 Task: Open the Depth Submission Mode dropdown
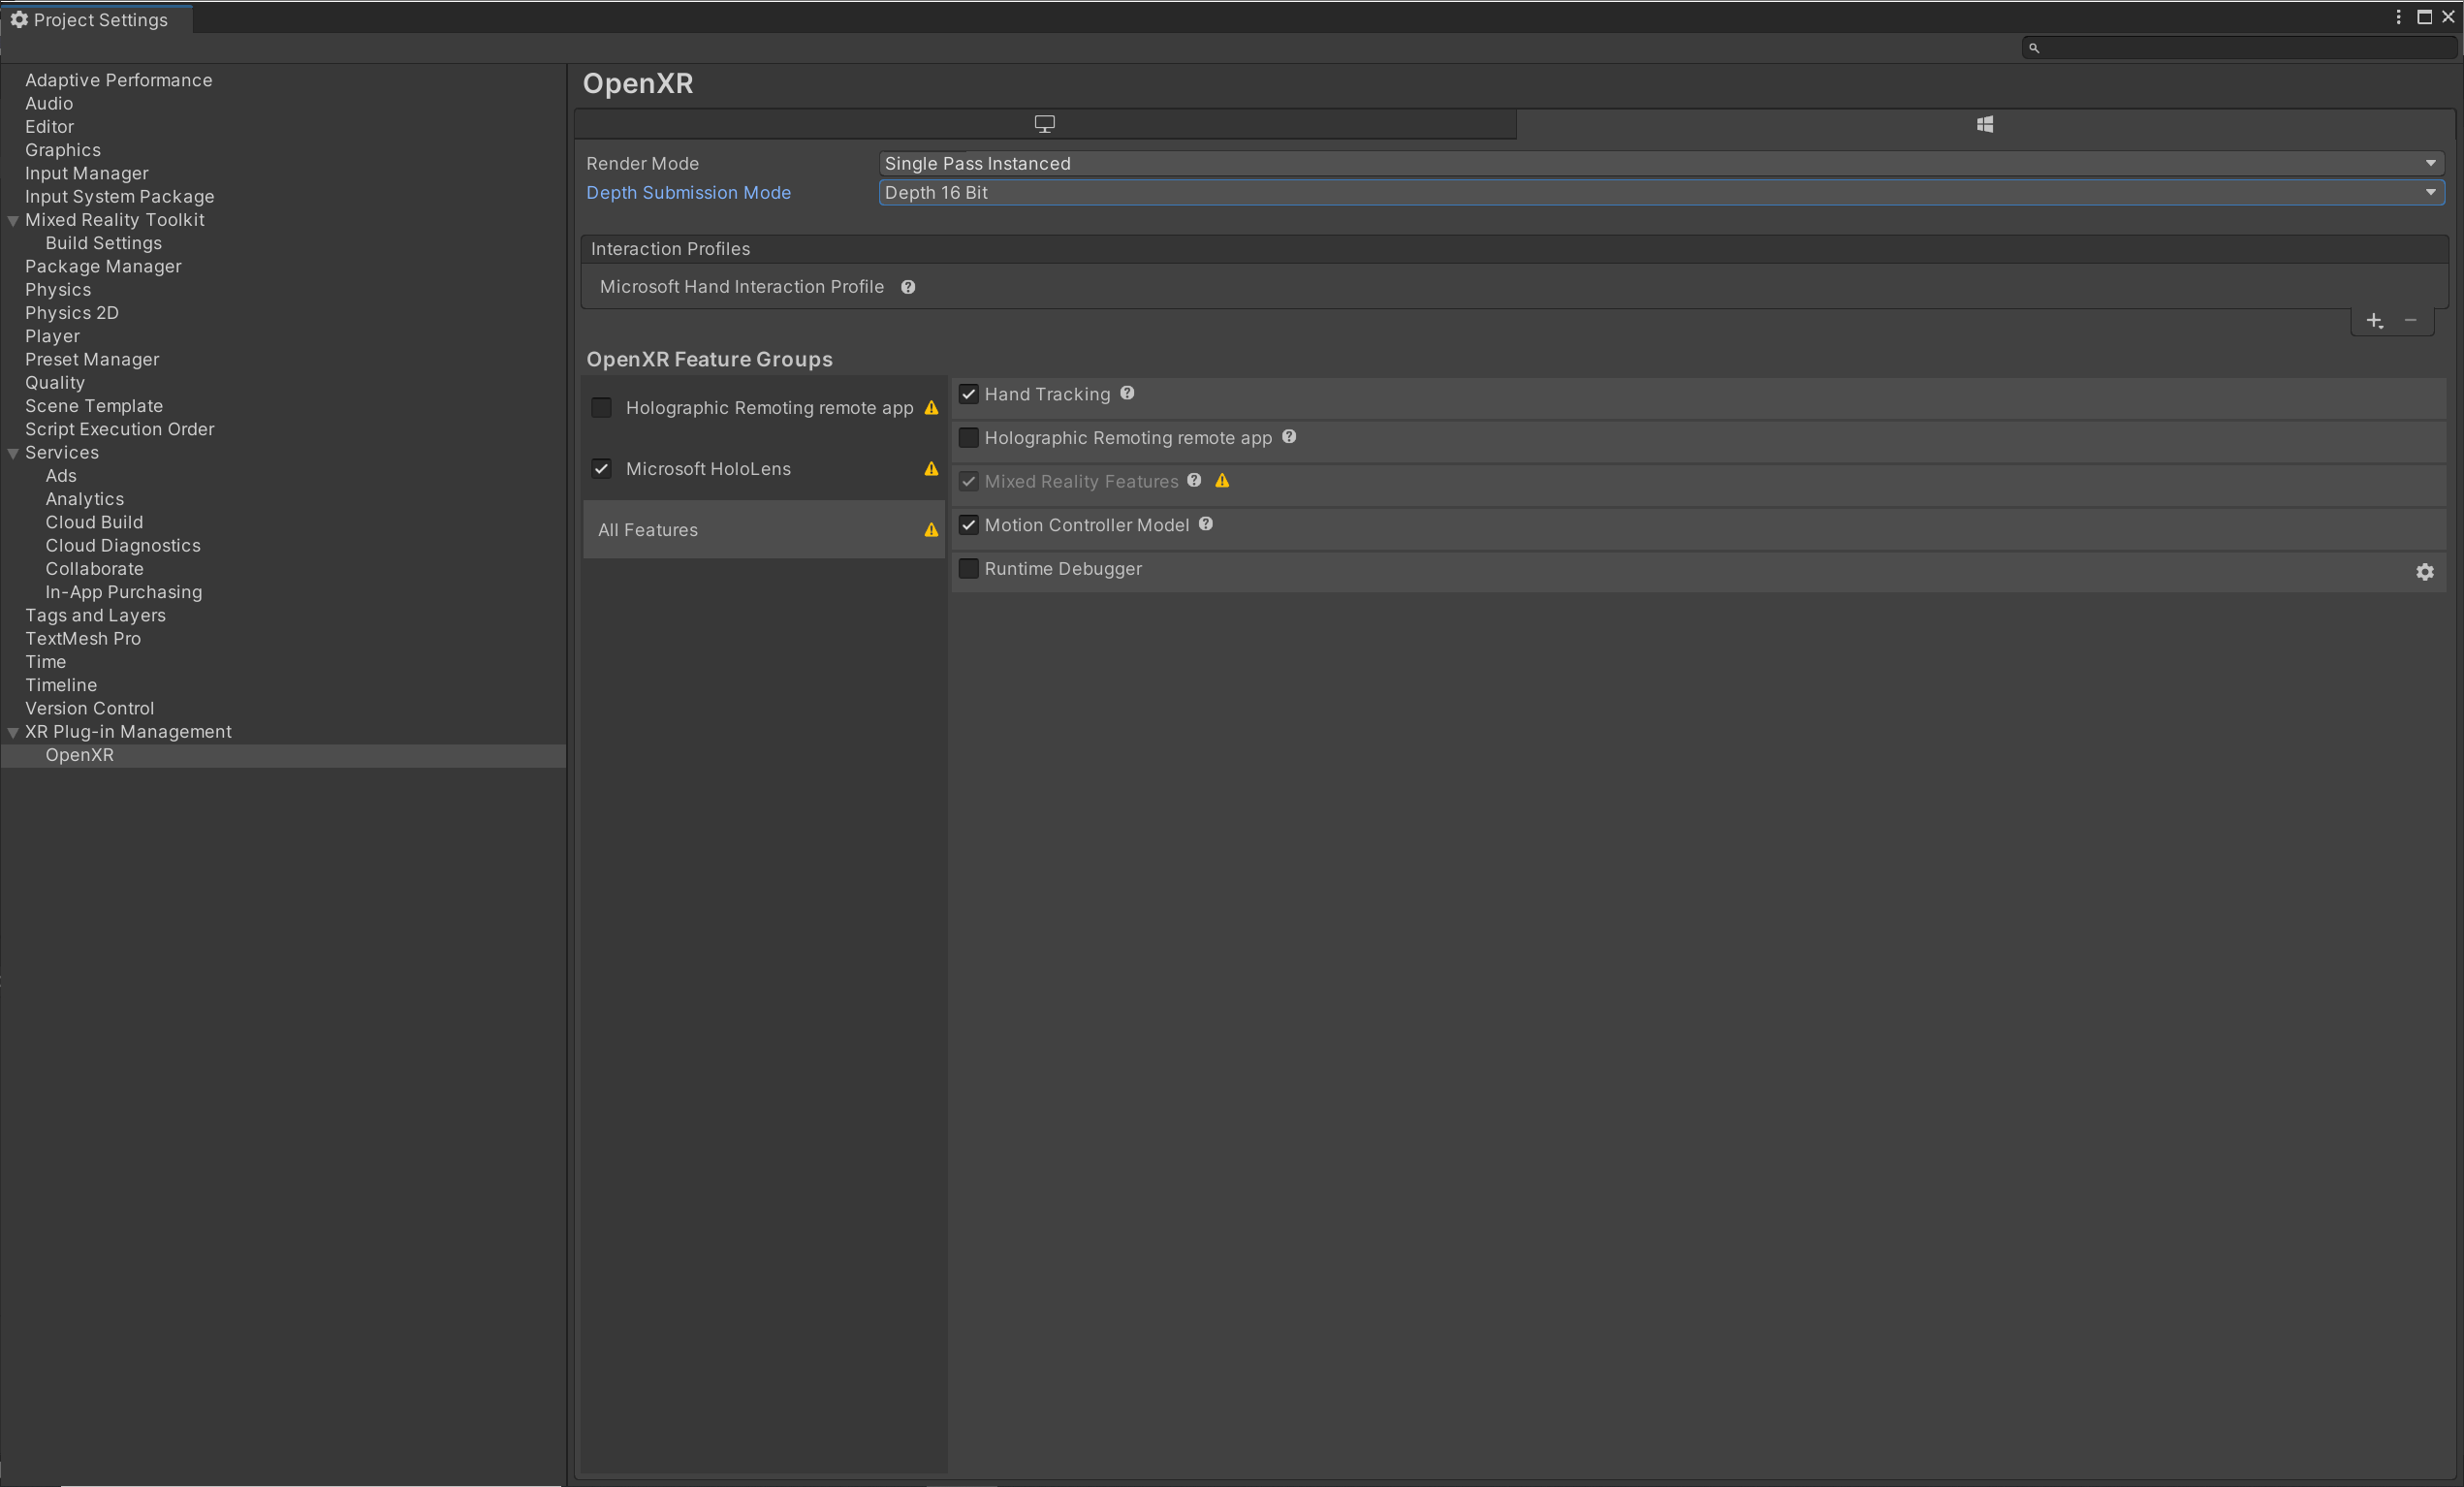pos(1661,193)
